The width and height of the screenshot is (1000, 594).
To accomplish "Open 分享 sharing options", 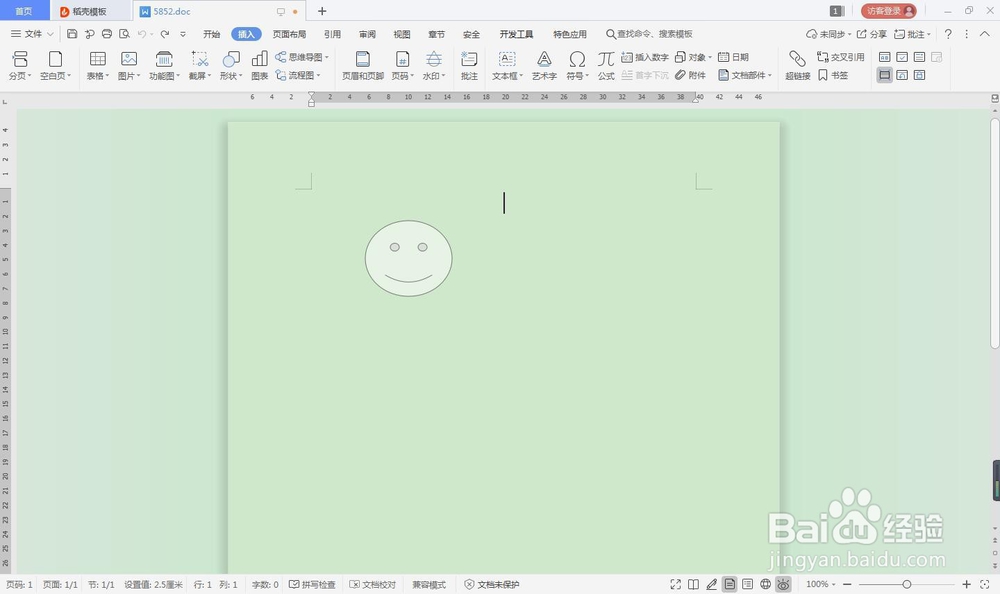I will click(x=873, y=33).
